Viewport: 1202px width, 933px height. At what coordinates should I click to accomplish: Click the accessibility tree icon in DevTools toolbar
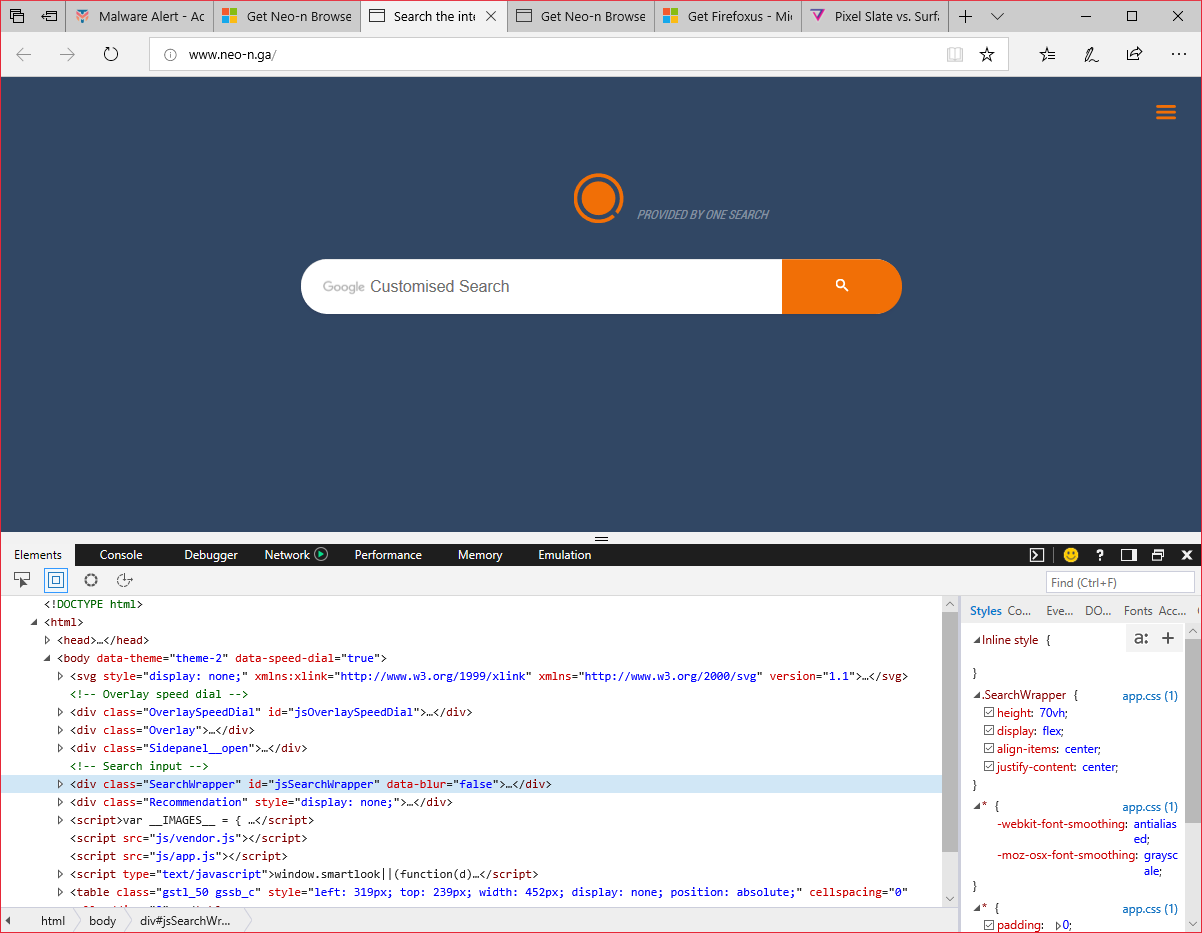[x=124, y=580]
